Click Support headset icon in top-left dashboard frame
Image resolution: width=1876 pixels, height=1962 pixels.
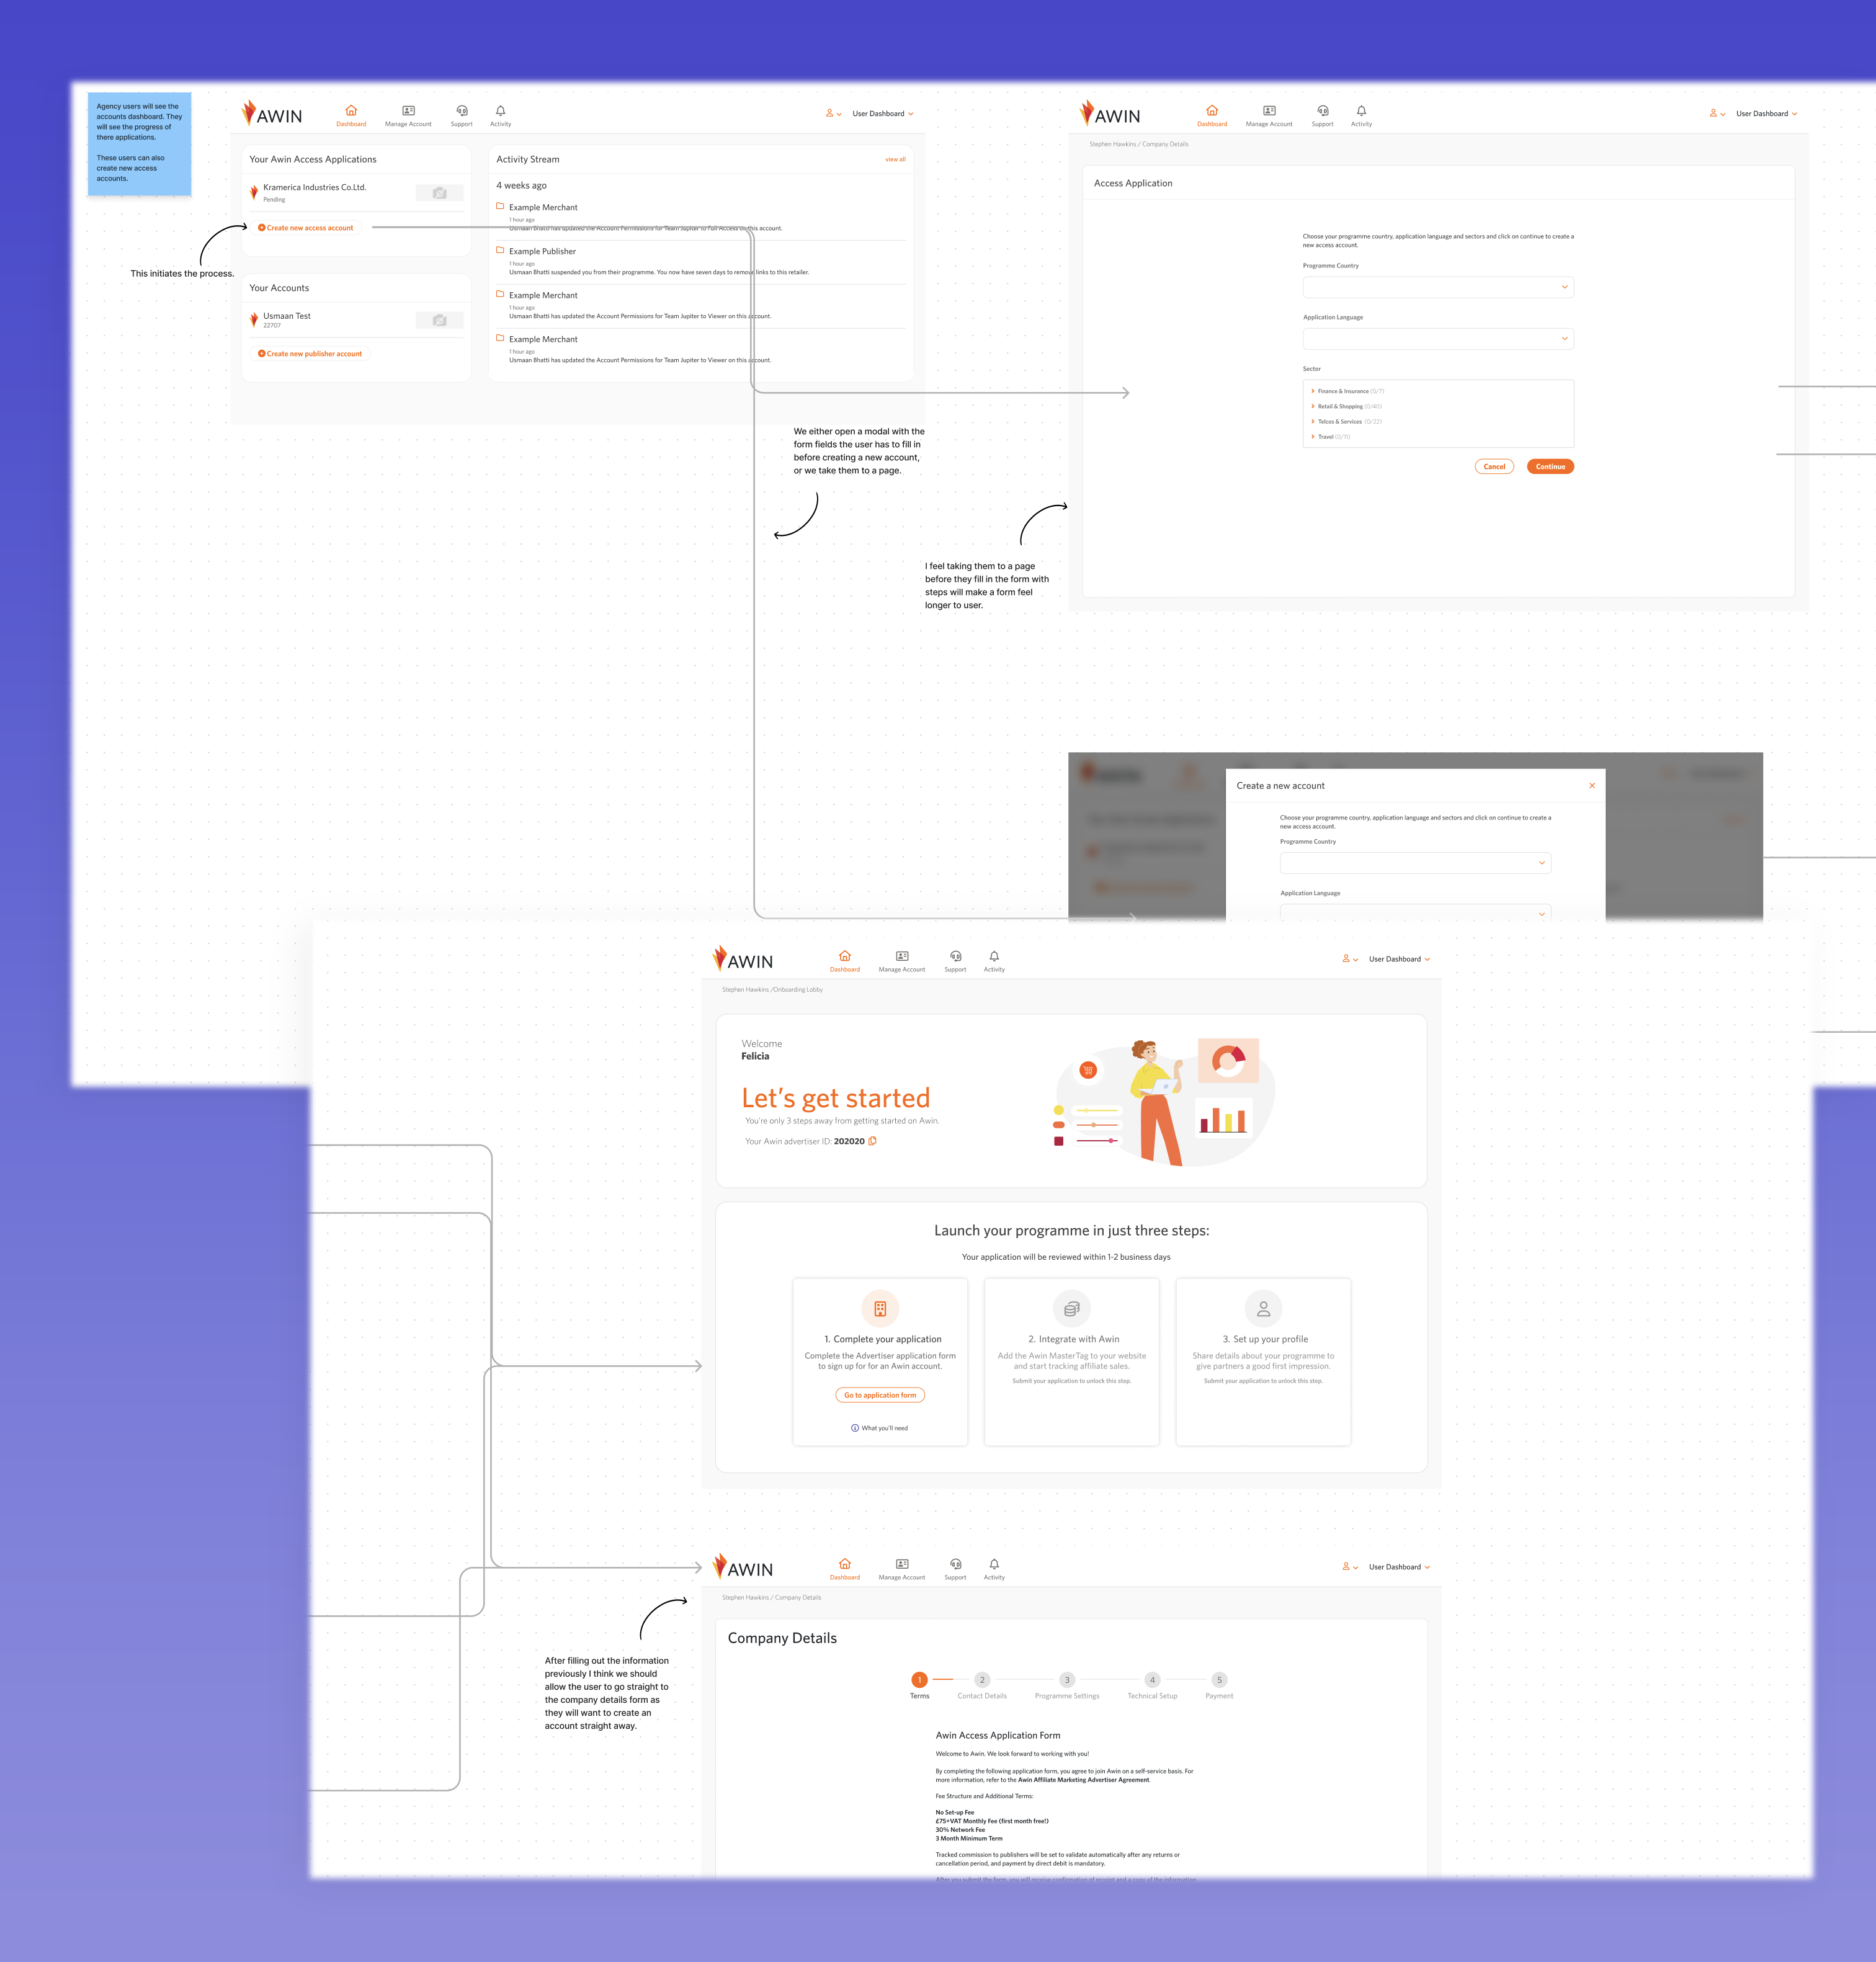pos(461,111)
